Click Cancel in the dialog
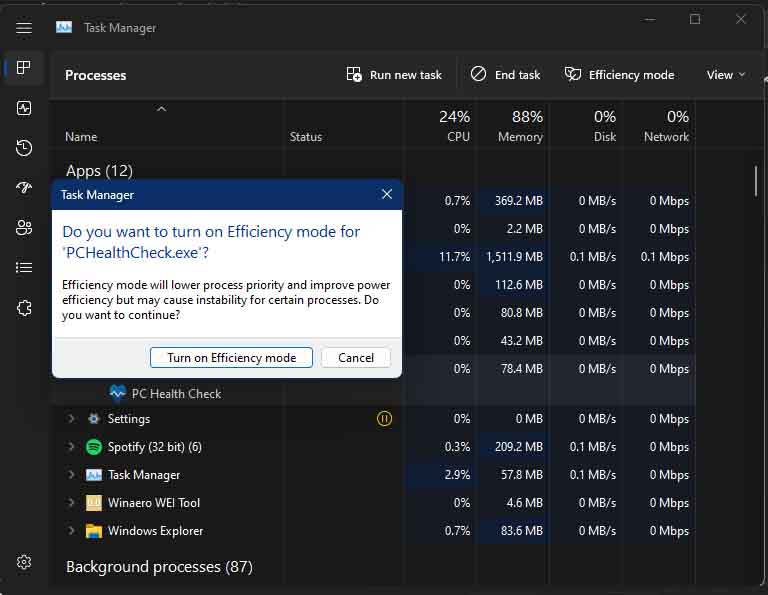 (x=356, y=357)
